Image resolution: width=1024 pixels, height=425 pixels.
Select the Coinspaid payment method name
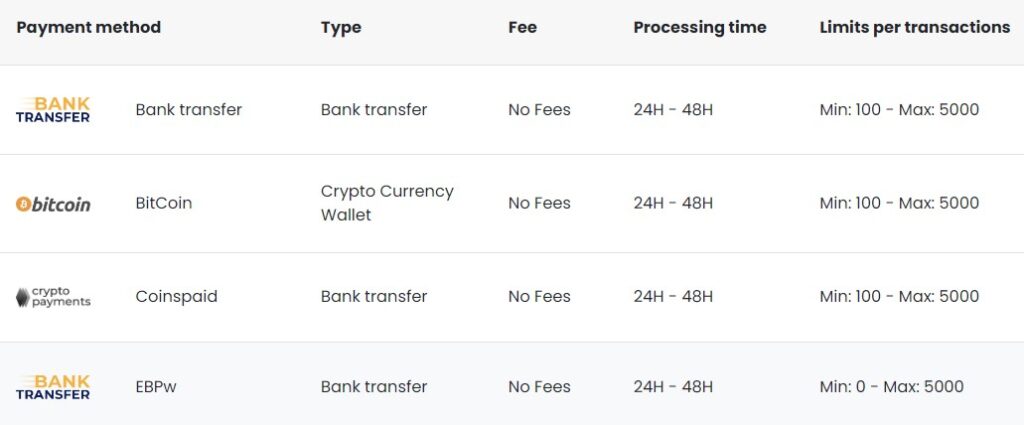coord(176,297)
